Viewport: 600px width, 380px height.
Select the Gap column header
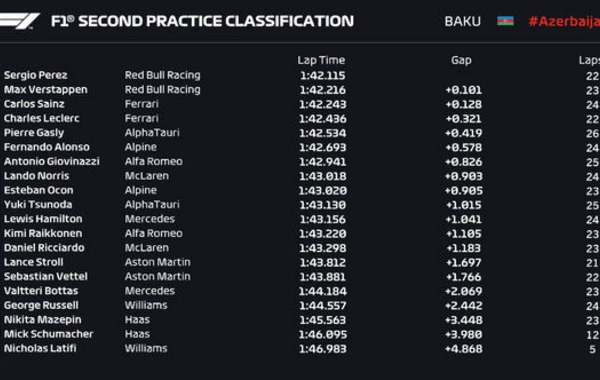coord(461,60)
